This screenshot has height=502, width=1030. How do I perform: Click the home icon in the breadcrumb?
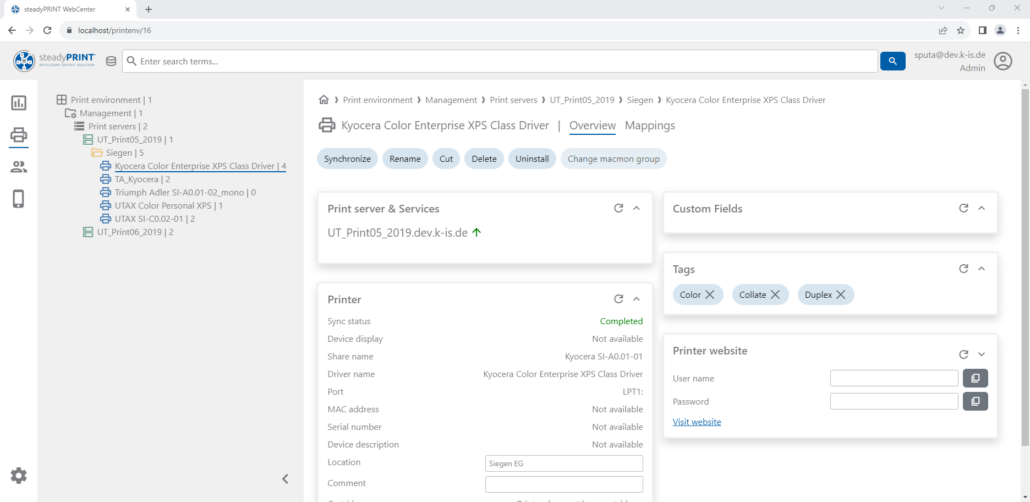323,100
